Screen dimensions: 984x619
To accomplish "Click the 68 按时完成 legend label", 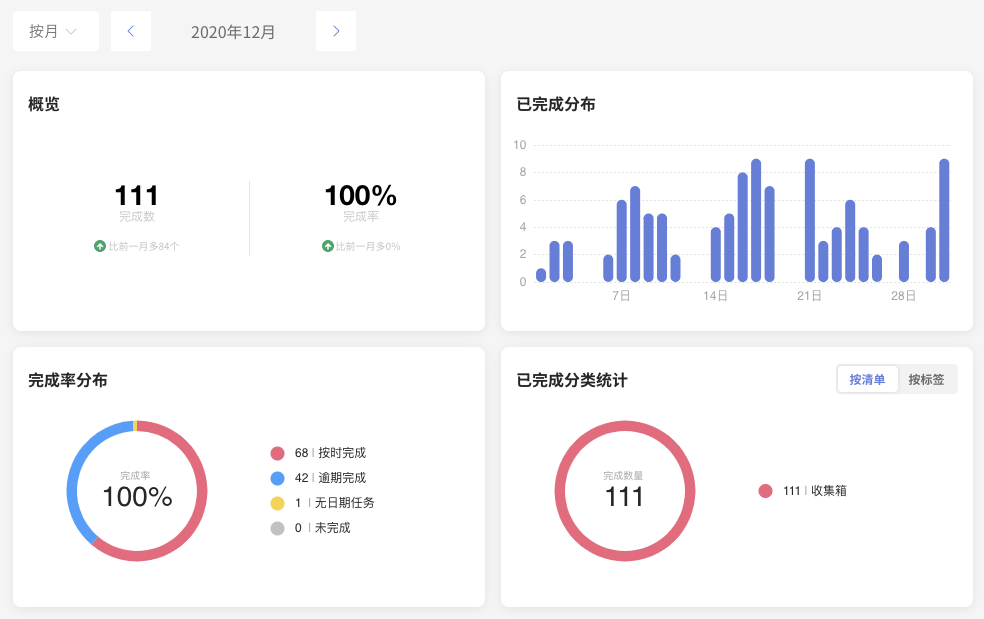I will pos(330,453).
